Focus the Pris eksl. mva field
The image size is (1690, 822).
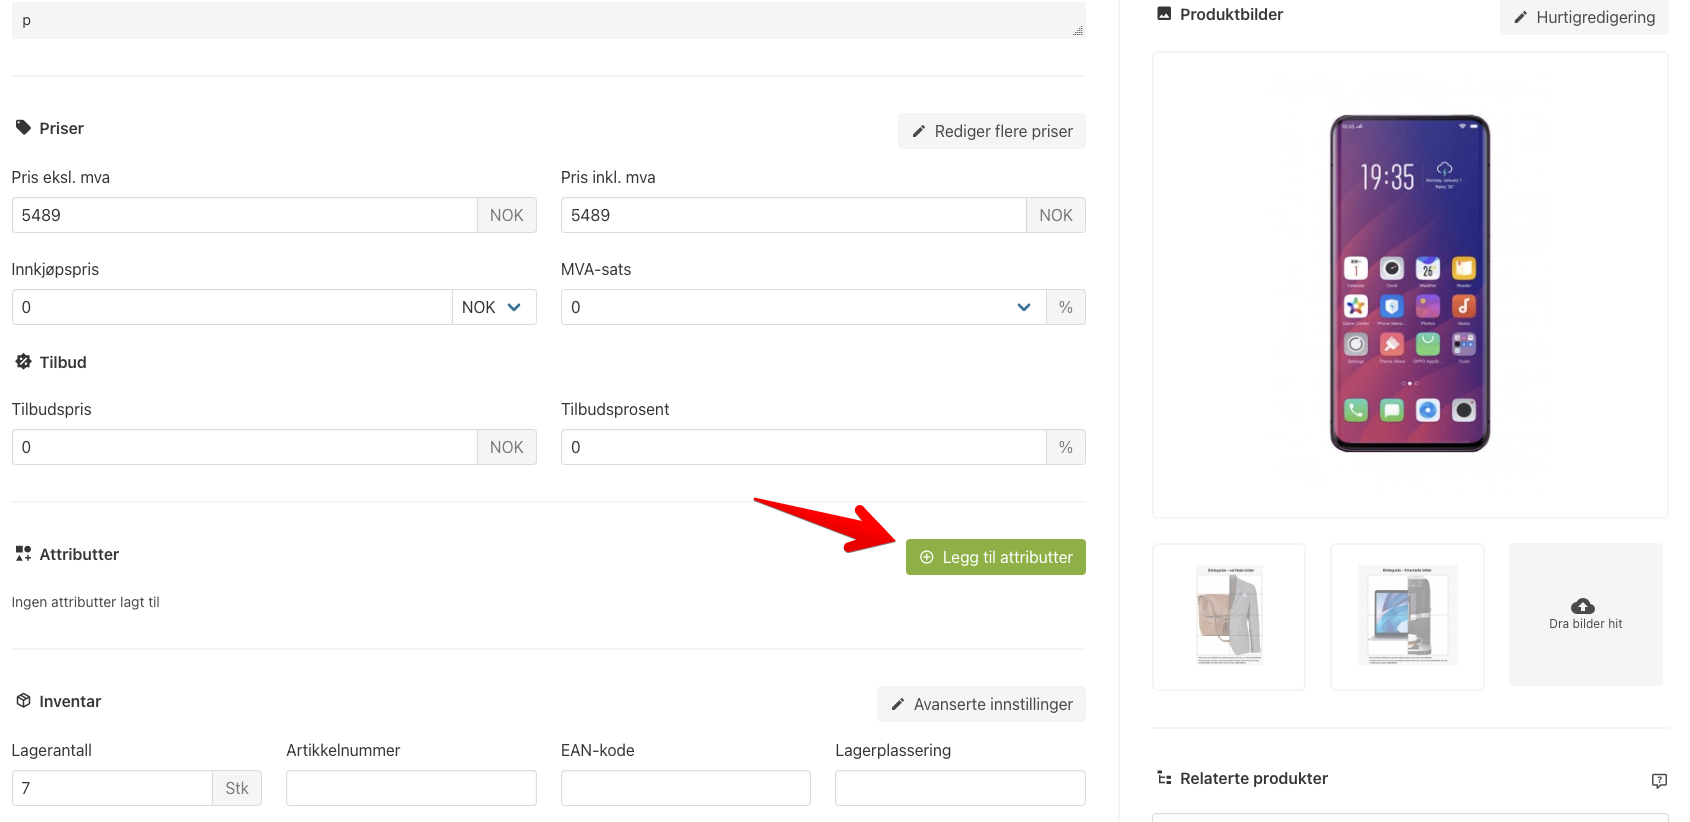pyautogui.click(x=244, y=215)
